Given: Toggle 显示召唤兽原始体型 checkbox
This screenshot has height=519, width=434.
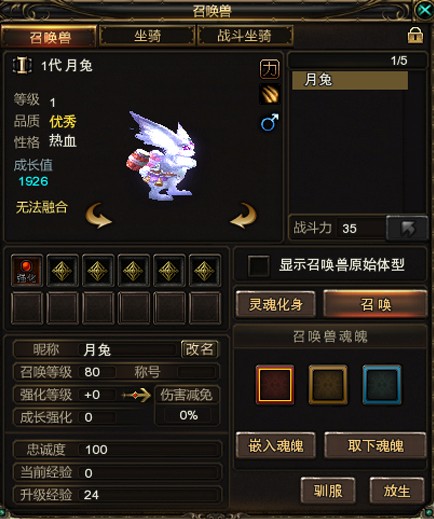Looking at the screenshot, I should click(x=259, y=266).
